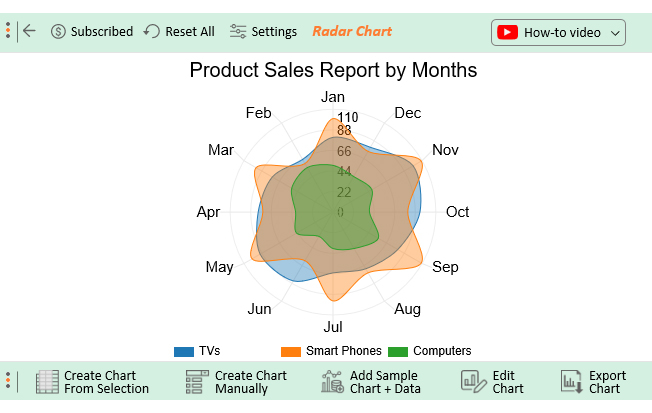This screenshot has width=652, height=413.
Task: Click the Jul axis label
Action: click(x=333, y=327)
